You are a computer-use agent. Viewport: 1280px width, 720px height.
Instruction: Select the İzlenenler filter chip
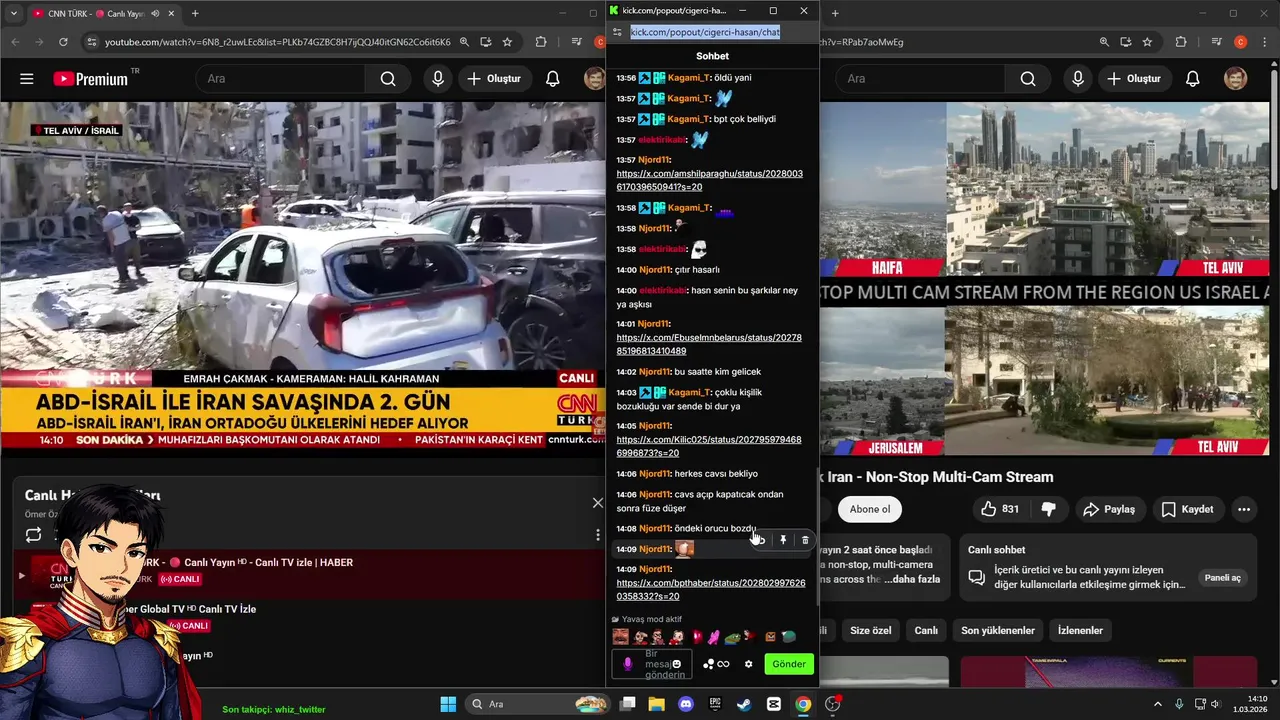point(1080,631)
